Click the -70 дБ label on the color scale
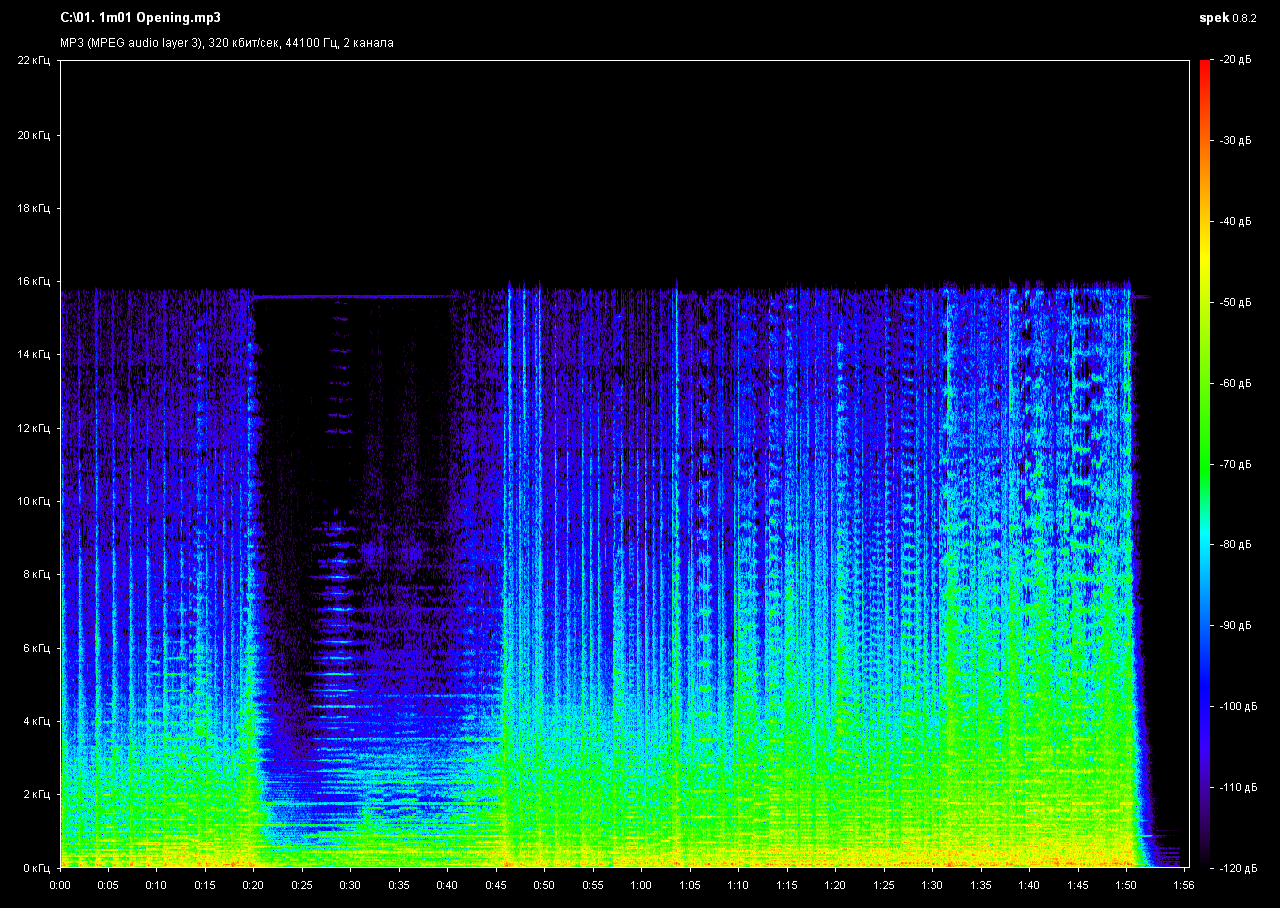The width and height of the screenshot is (1280, 908). click(1234, 464)
